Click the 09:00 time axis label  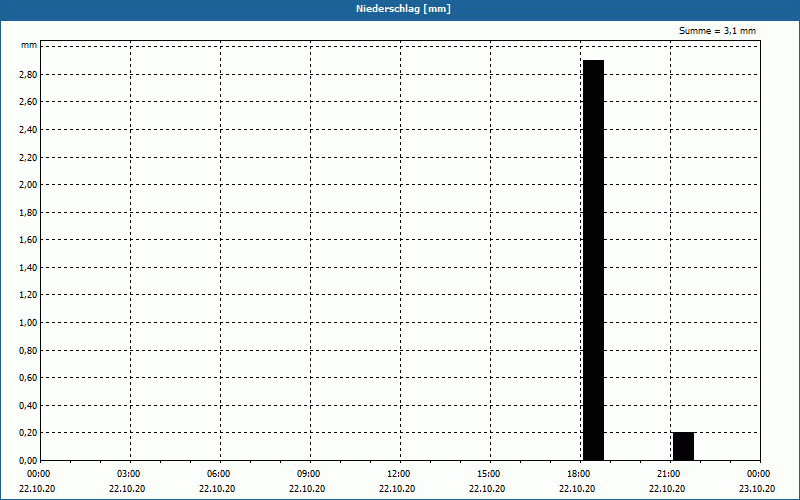pyautogui.click(x=309, y=474)
